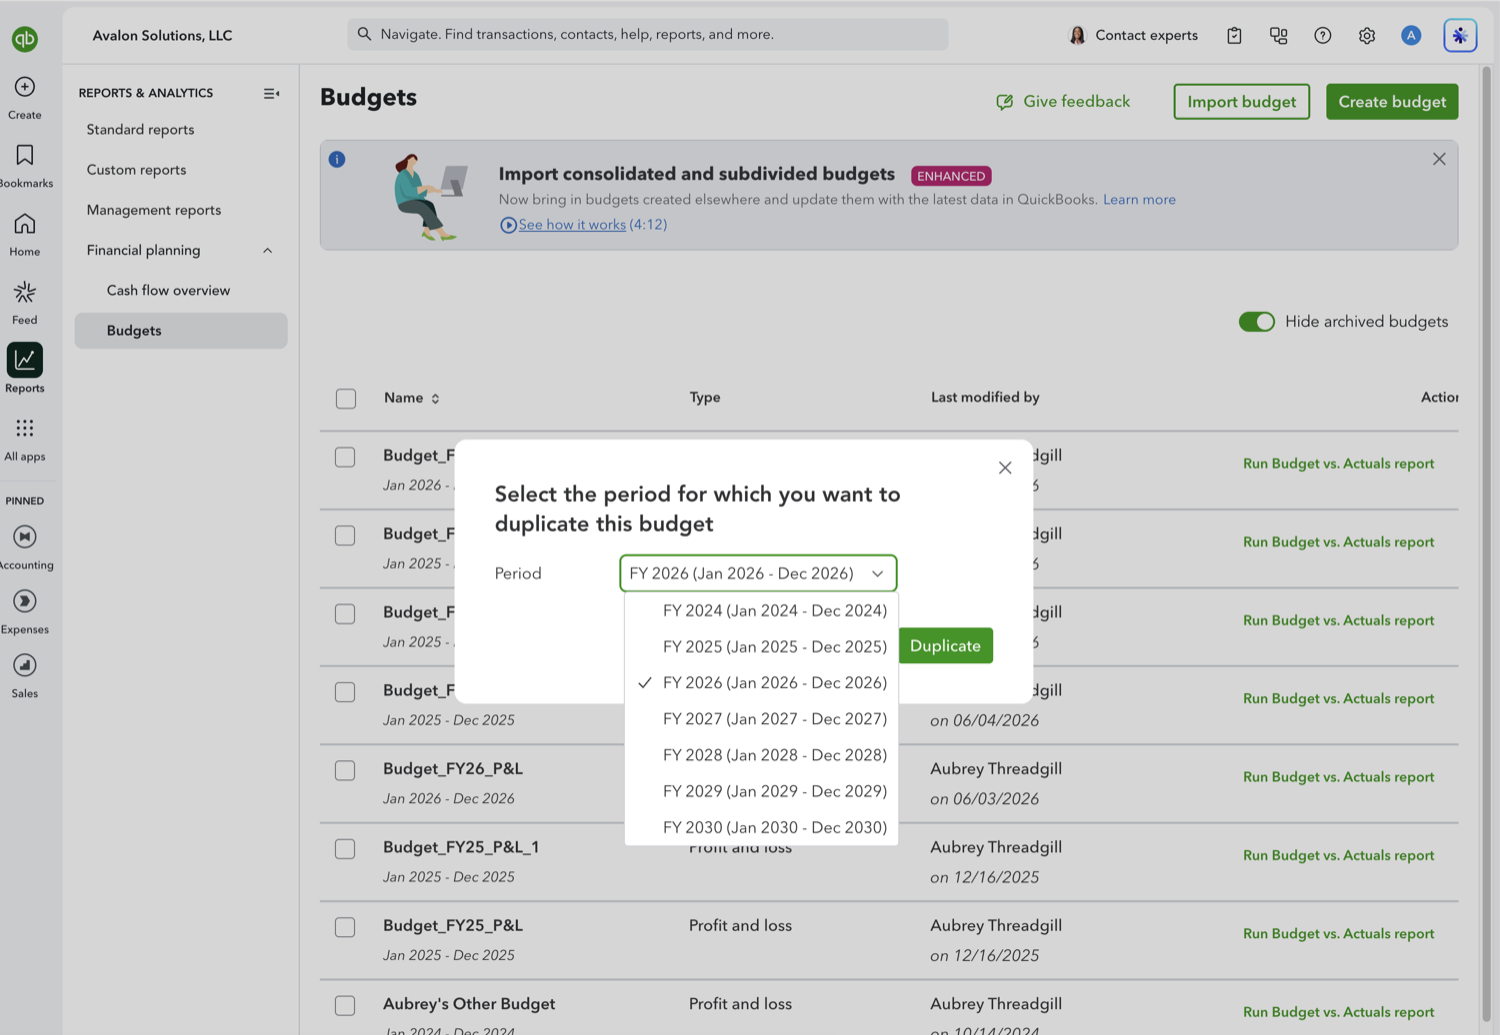Open the AI assistant sparkle icon
The height and width of the screenshot is (1035, 1500).
(x=1460, y=35)
